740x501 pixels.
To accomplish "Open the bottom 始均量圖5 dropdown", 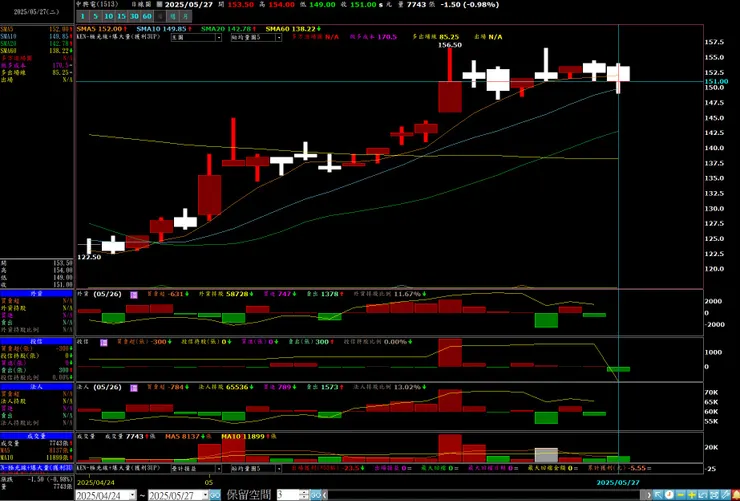I will [x=256, y=468].
